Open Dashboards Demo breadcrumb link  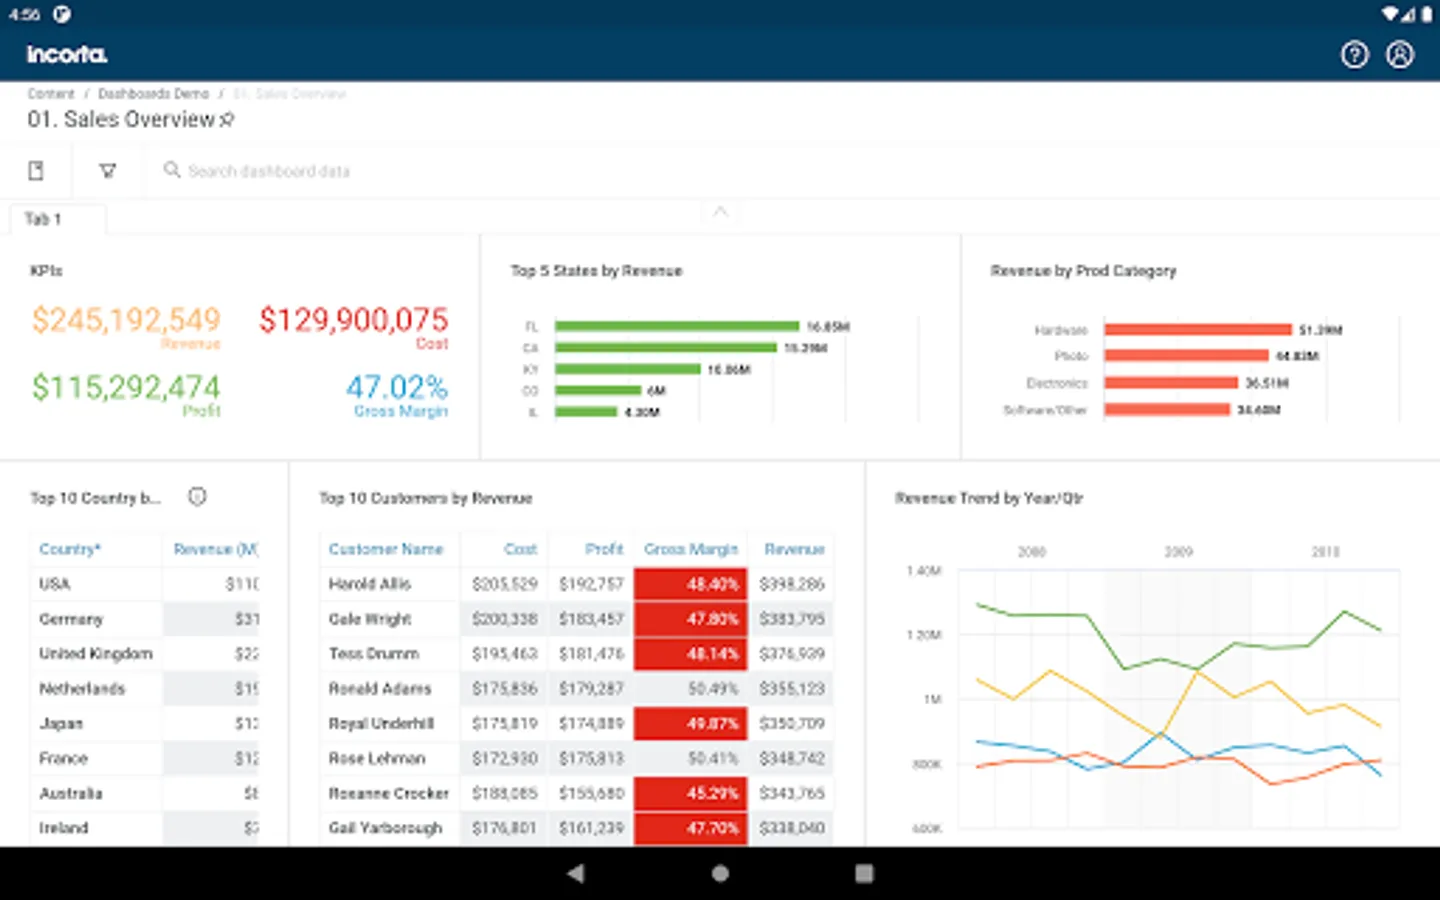[x=153, y=93]
